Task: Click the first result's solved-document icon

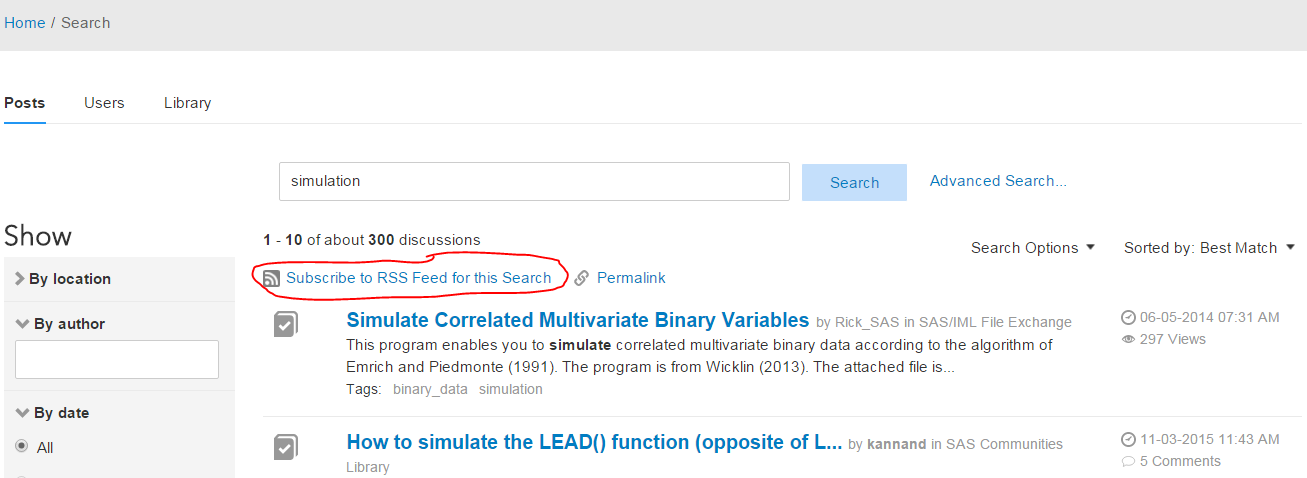Action: (286, 324)
